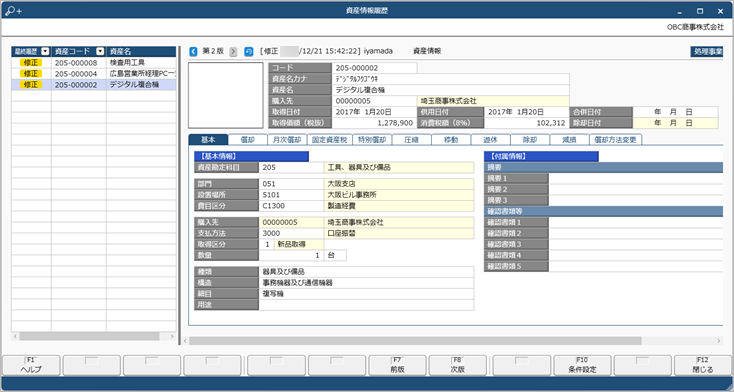Select row 205-000002 デジタル複合機

[x=94, y=85]
